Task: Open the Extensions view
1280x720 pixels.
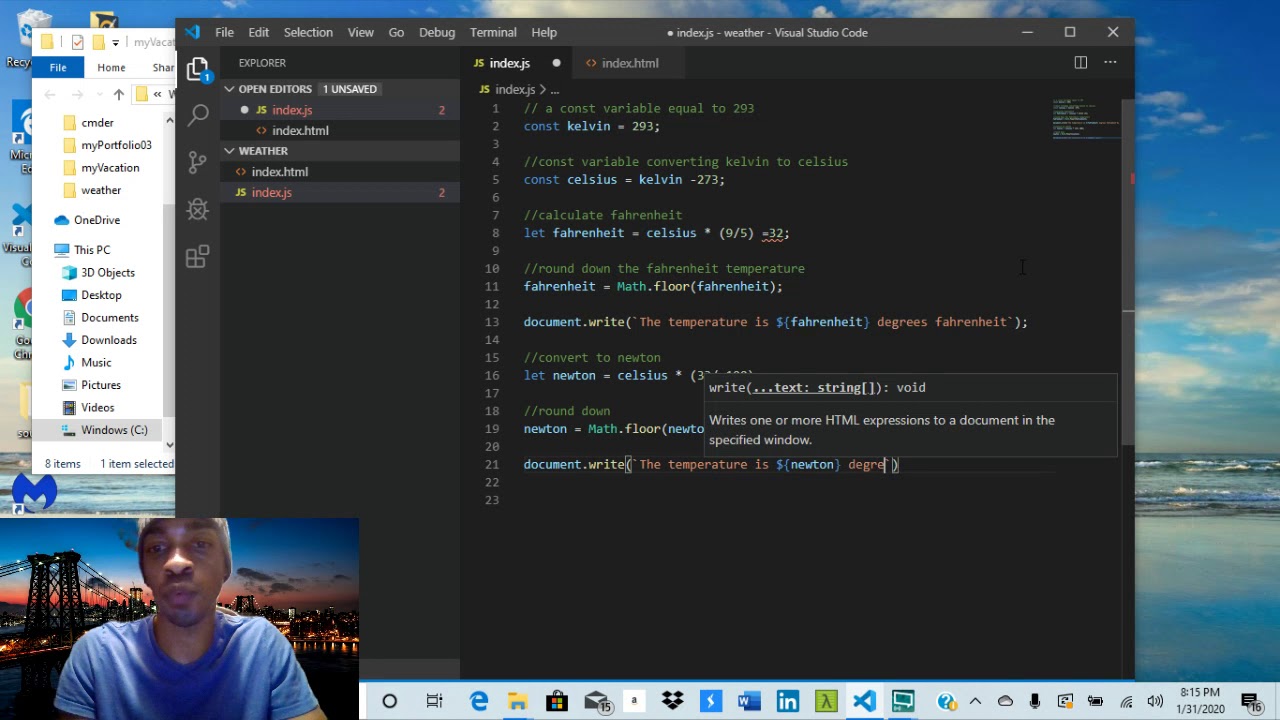Action: (197, 257)
